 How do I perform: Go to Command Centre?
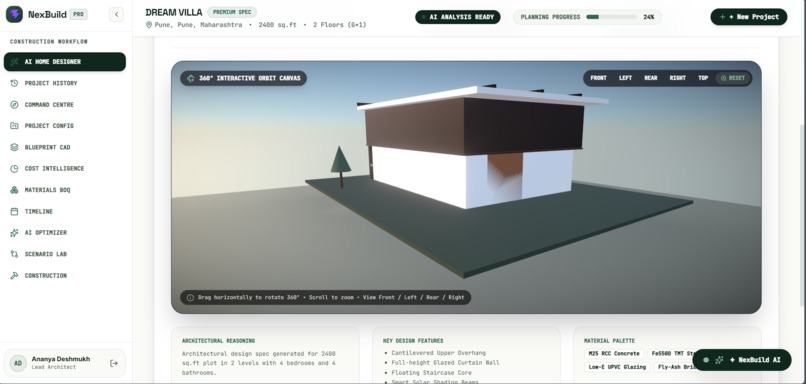[65, 104]
